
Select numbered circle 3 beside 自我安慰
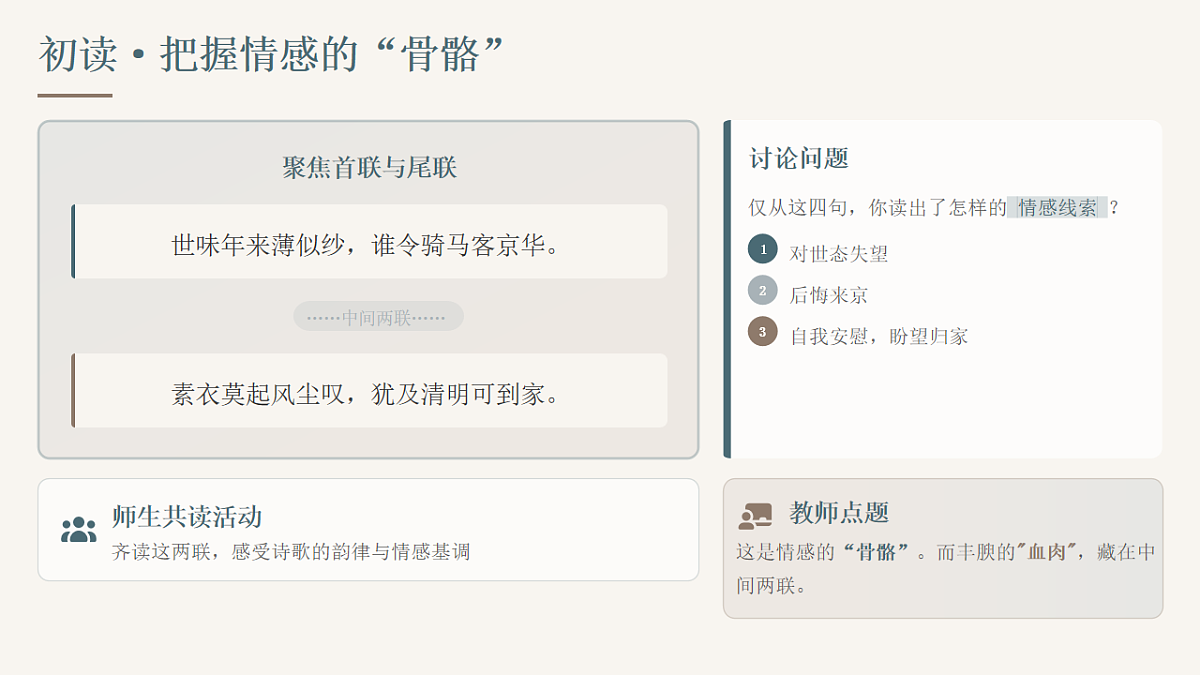(763, 331)
